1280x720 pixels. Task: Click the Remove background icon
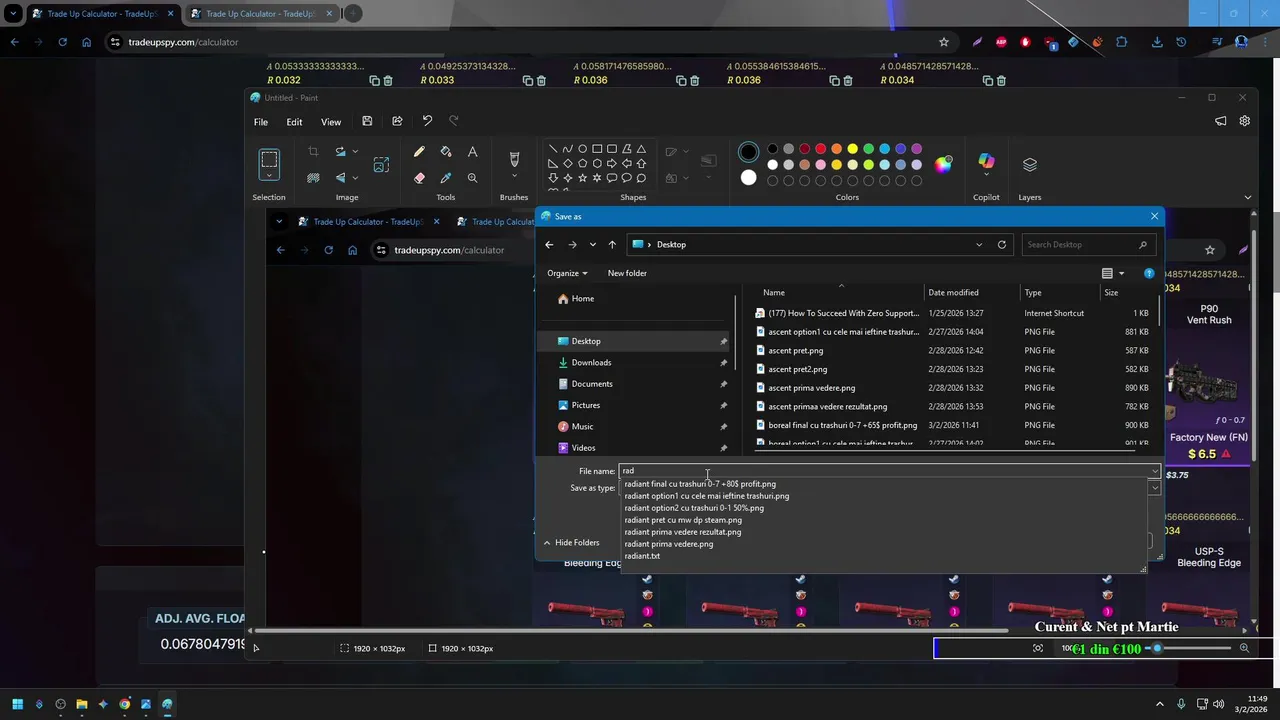(313, 178)
